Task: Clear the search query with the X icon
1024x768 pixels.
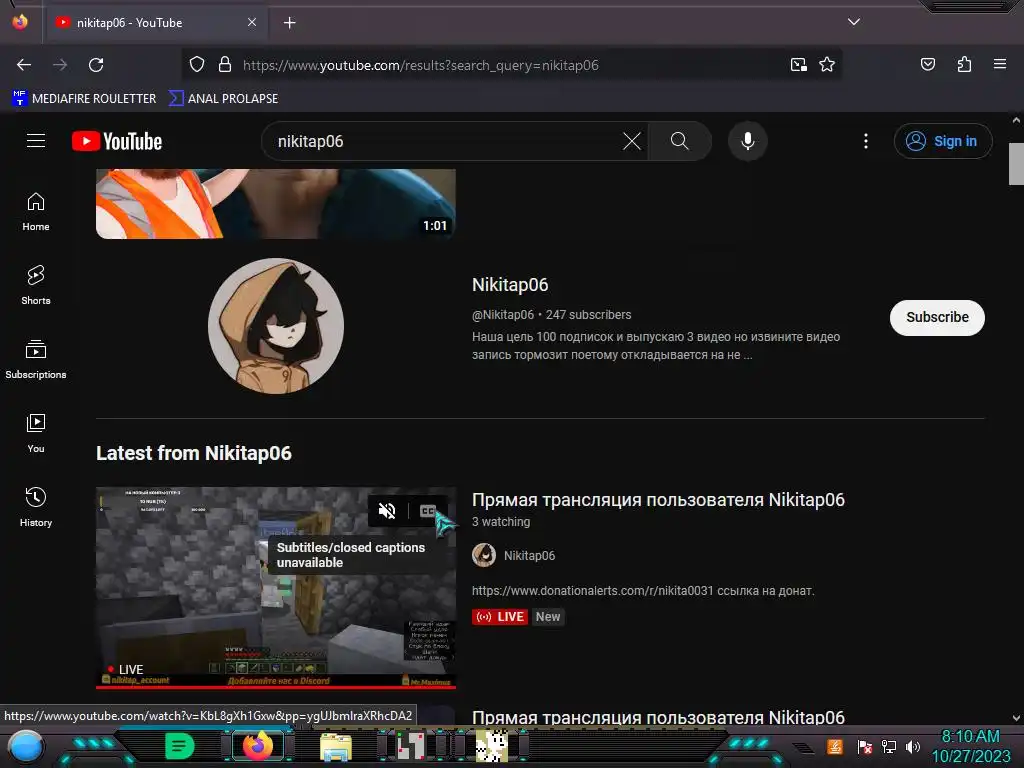Action: pos(632,141)
